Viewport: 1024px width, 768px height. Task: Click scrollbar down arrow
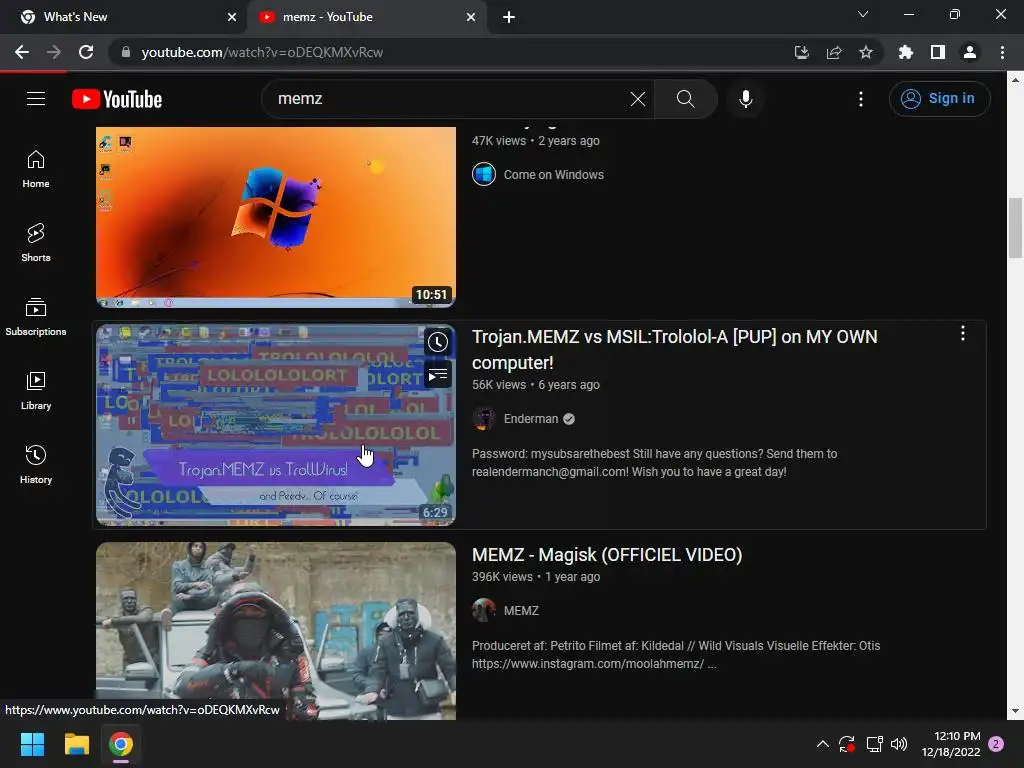point(1015,711)
